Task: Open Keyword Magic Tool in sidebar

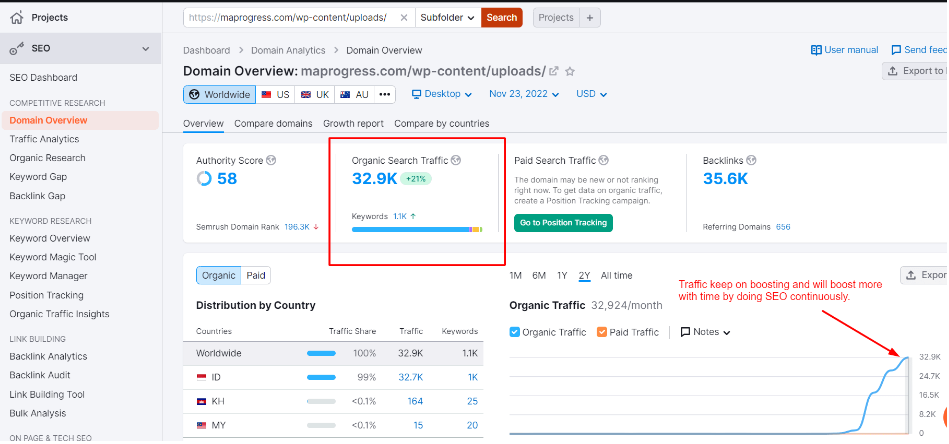Action: point(53,257)
